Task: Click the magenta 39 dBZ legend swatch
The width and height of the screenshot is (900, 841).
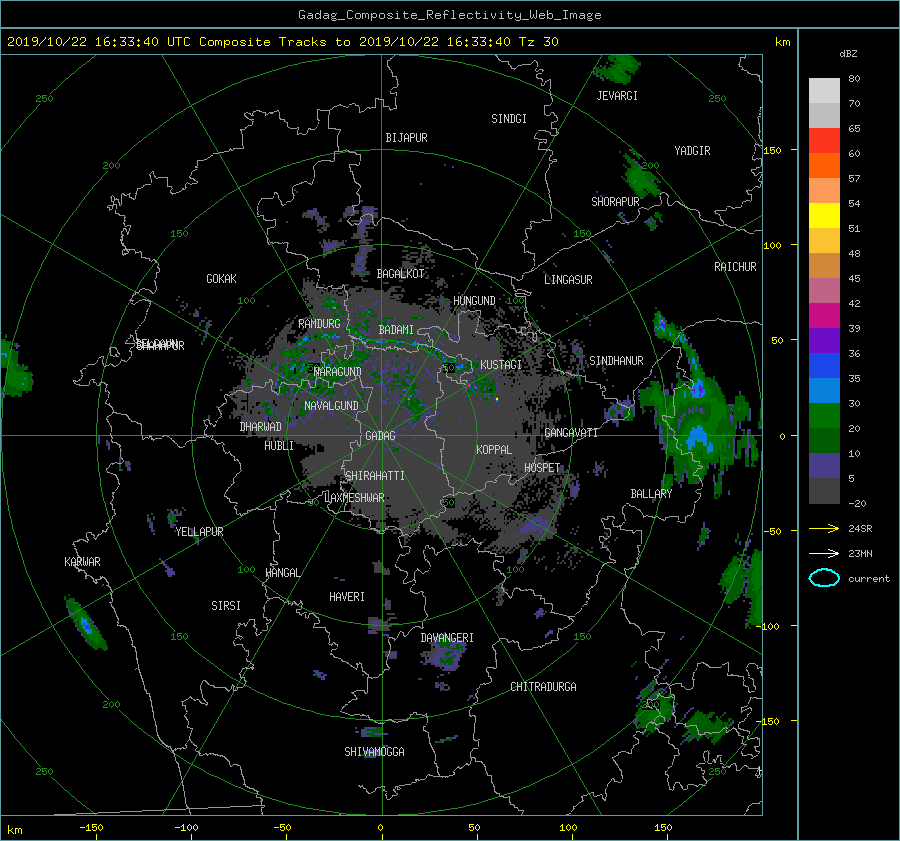Action: 824,315
